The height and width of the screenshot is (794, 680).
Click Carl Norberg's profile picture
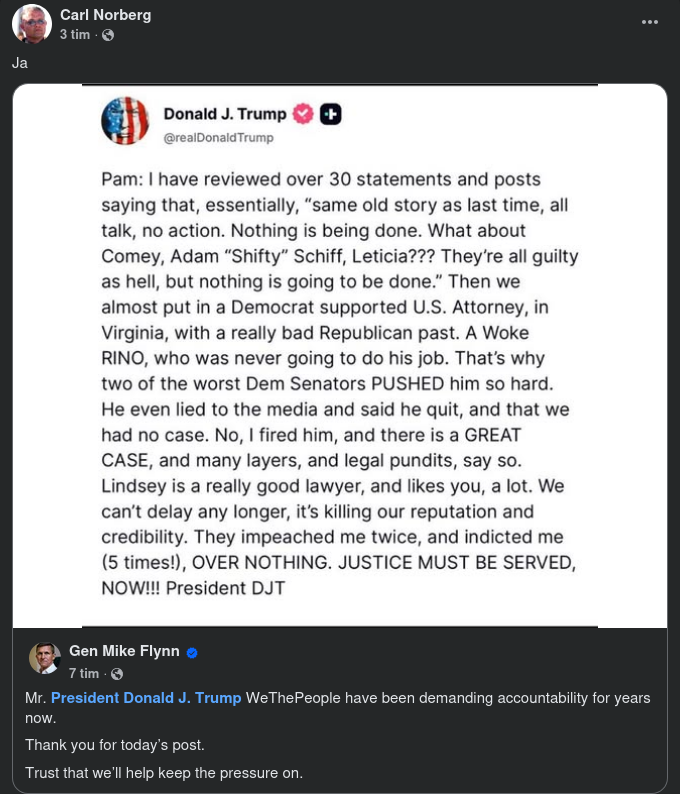pyautogui.click(x=32, y=24)
